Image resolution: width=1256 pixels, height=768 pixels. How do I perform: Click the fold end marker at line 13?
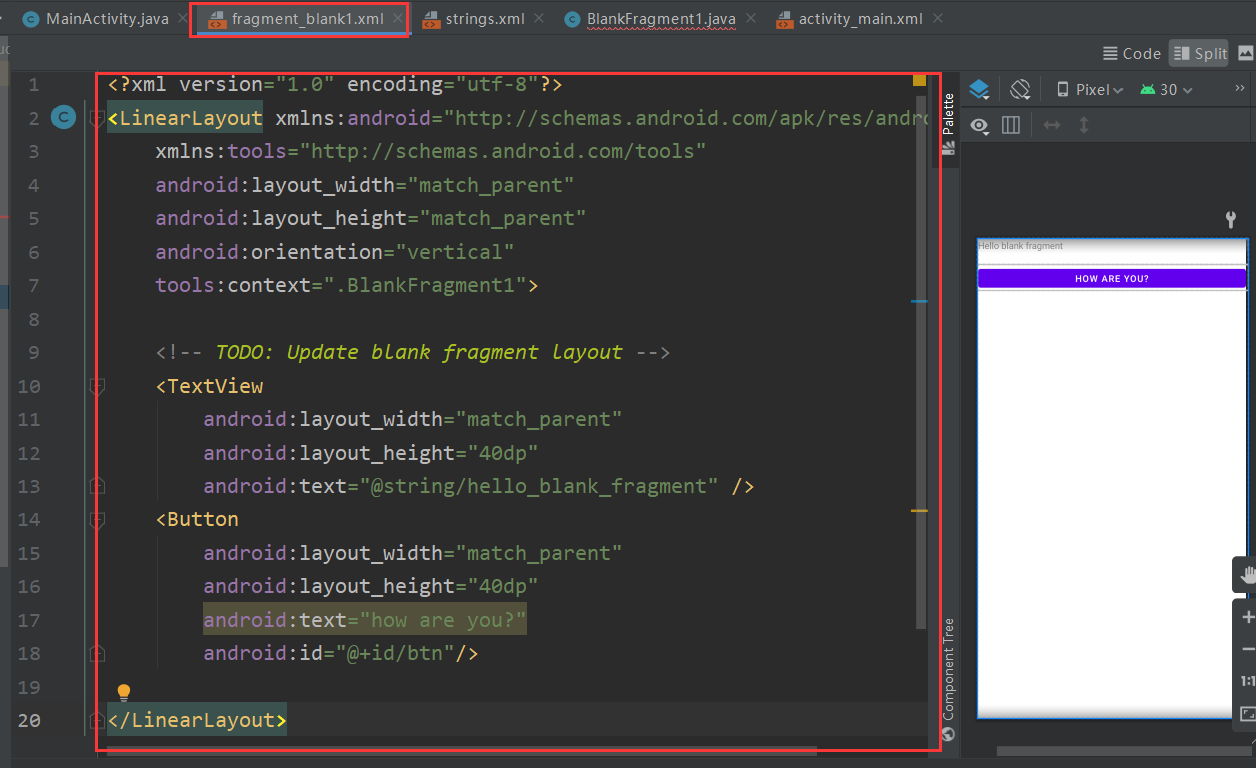97,486
